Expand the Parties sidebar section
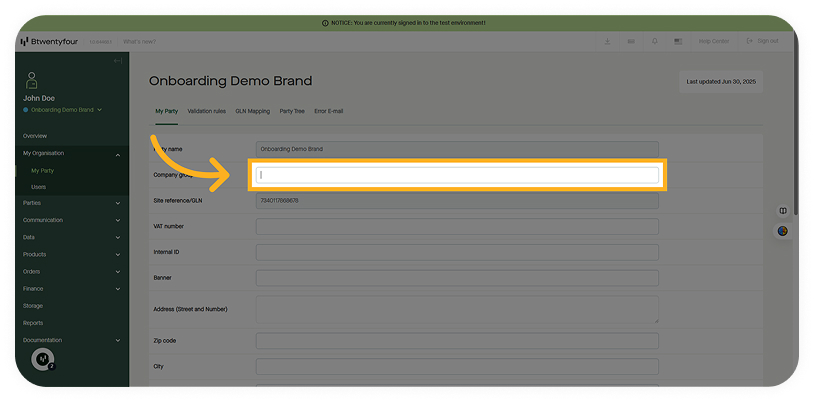Image resolution: width=814 pixels, height=402 pixels. [x=118, y=203]
